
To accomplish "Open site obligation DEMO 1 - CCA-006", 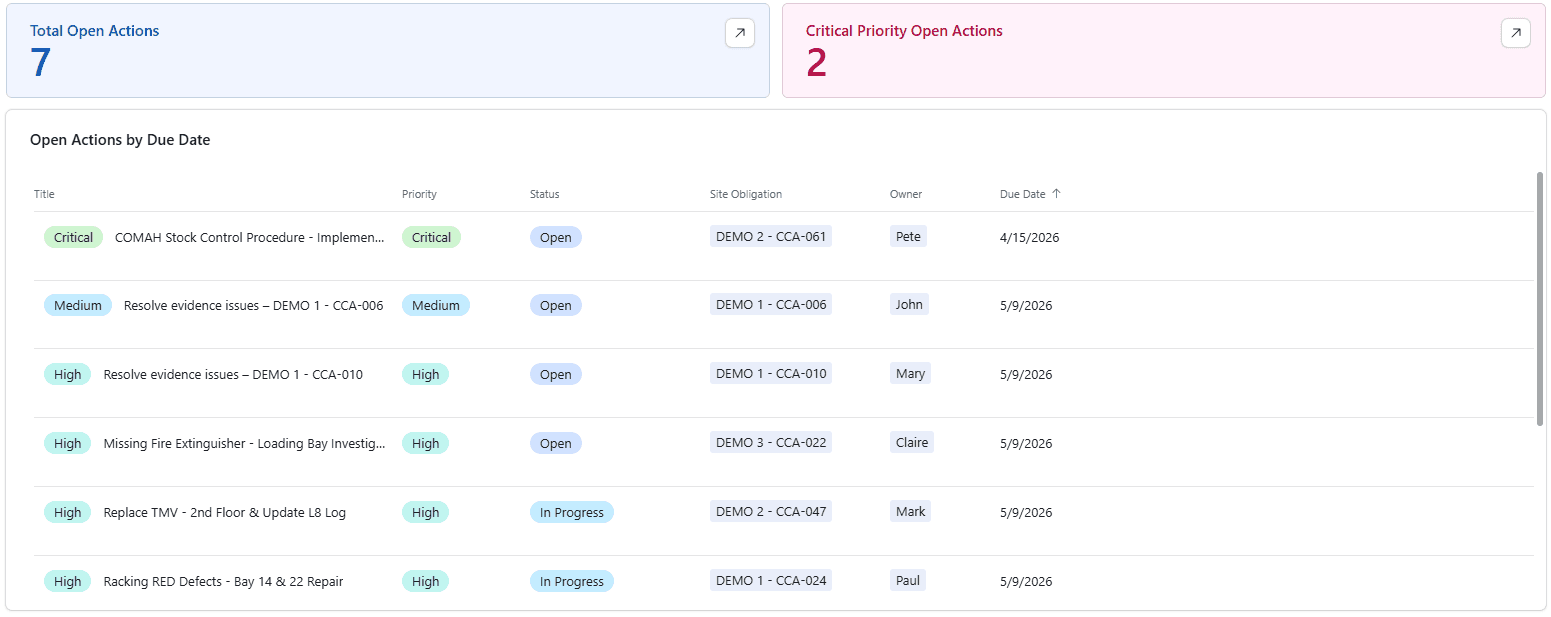I will [x=771, y=304].
